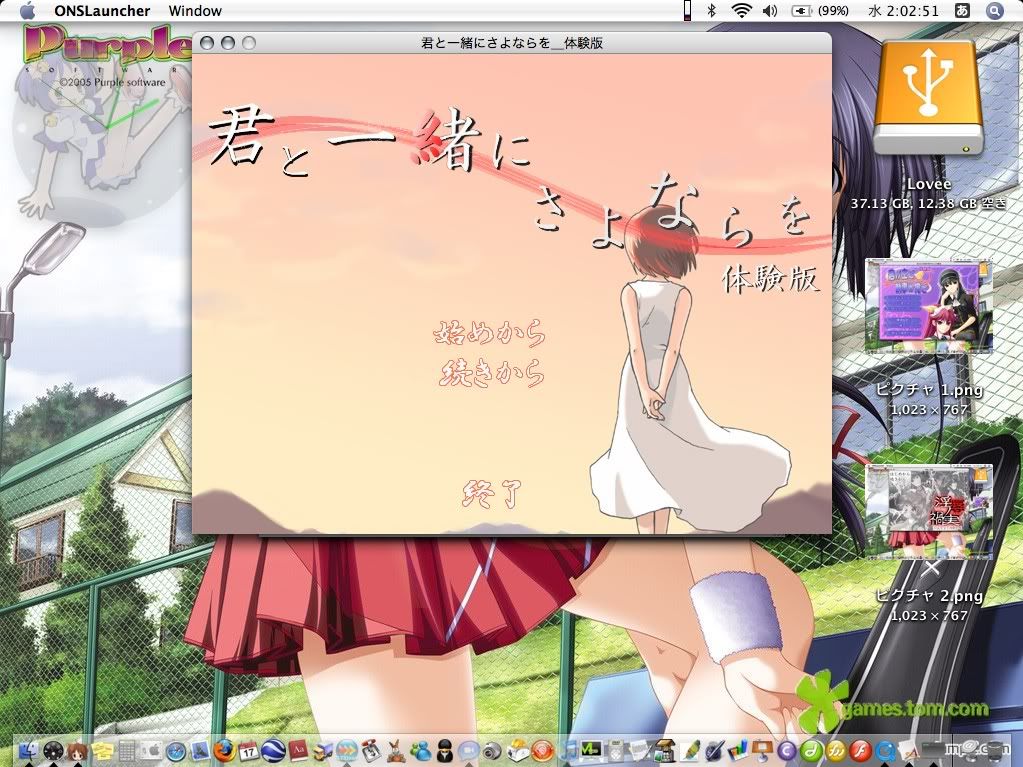This screenshot has width=1023, height=767.
Task: Open iCal from the Dock
Action: coord(249,751)
